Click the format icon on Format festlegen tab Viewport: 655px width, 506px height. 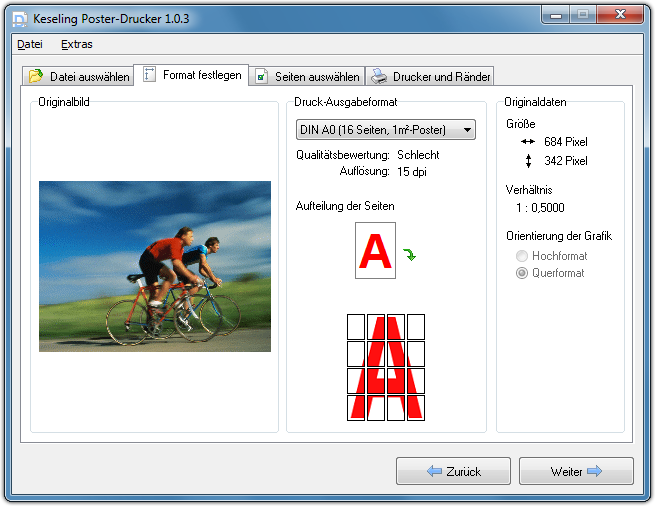[150, 74]
